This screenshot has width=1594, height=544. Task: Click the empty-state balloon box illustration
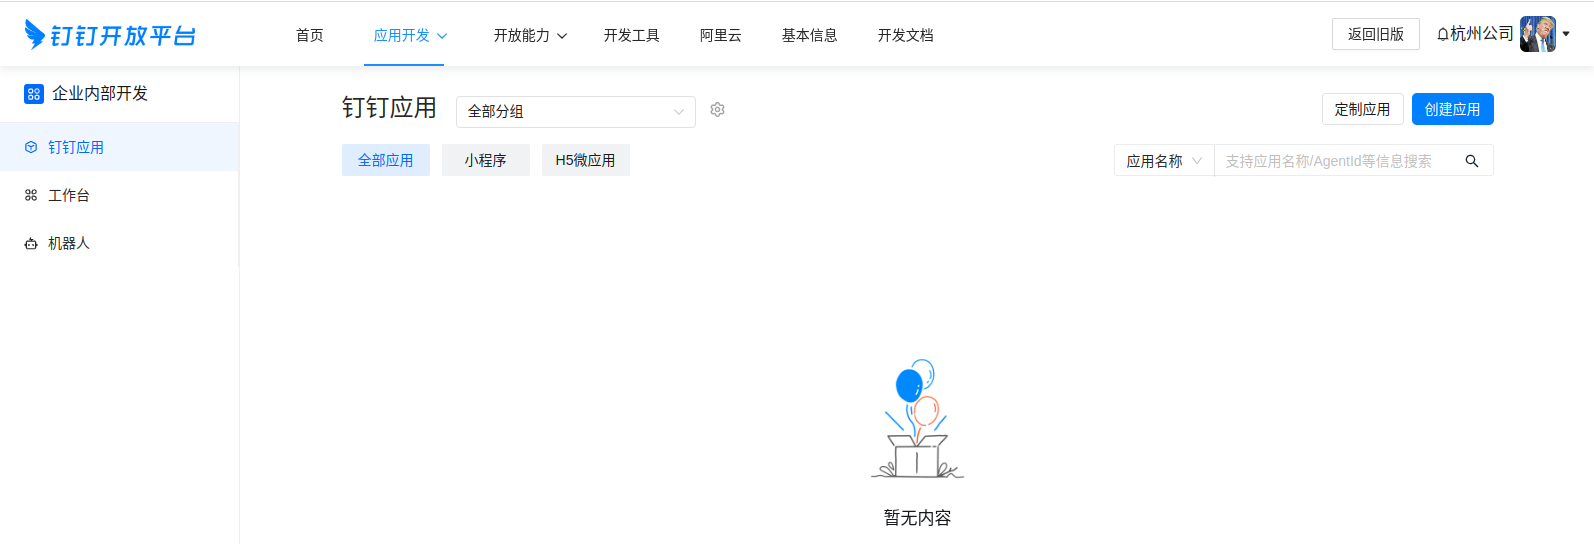(917, 420)
